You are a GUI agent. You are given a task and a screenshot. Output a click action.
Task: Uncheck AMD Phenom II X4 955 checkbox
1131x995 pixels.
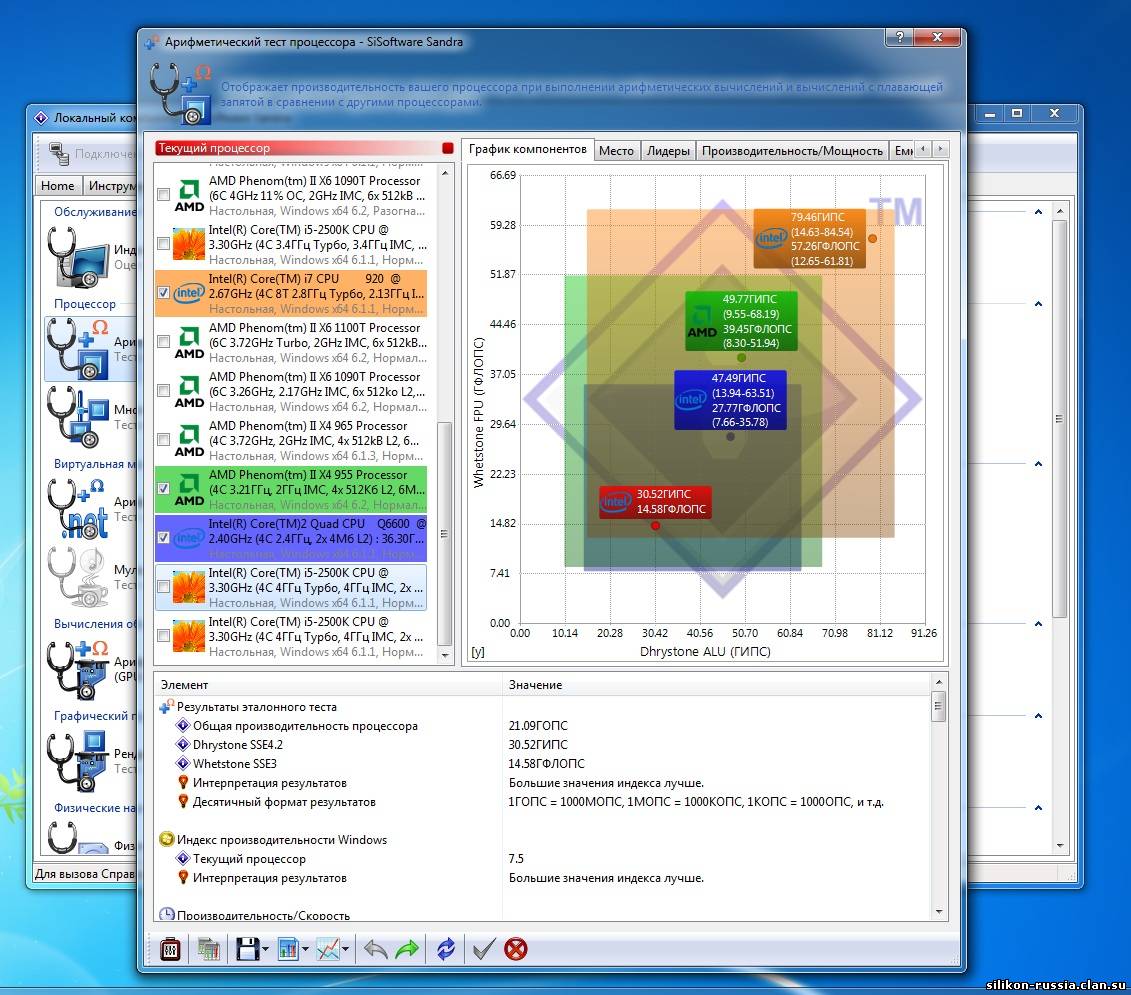pyautogui.click(x=164, y=488)
